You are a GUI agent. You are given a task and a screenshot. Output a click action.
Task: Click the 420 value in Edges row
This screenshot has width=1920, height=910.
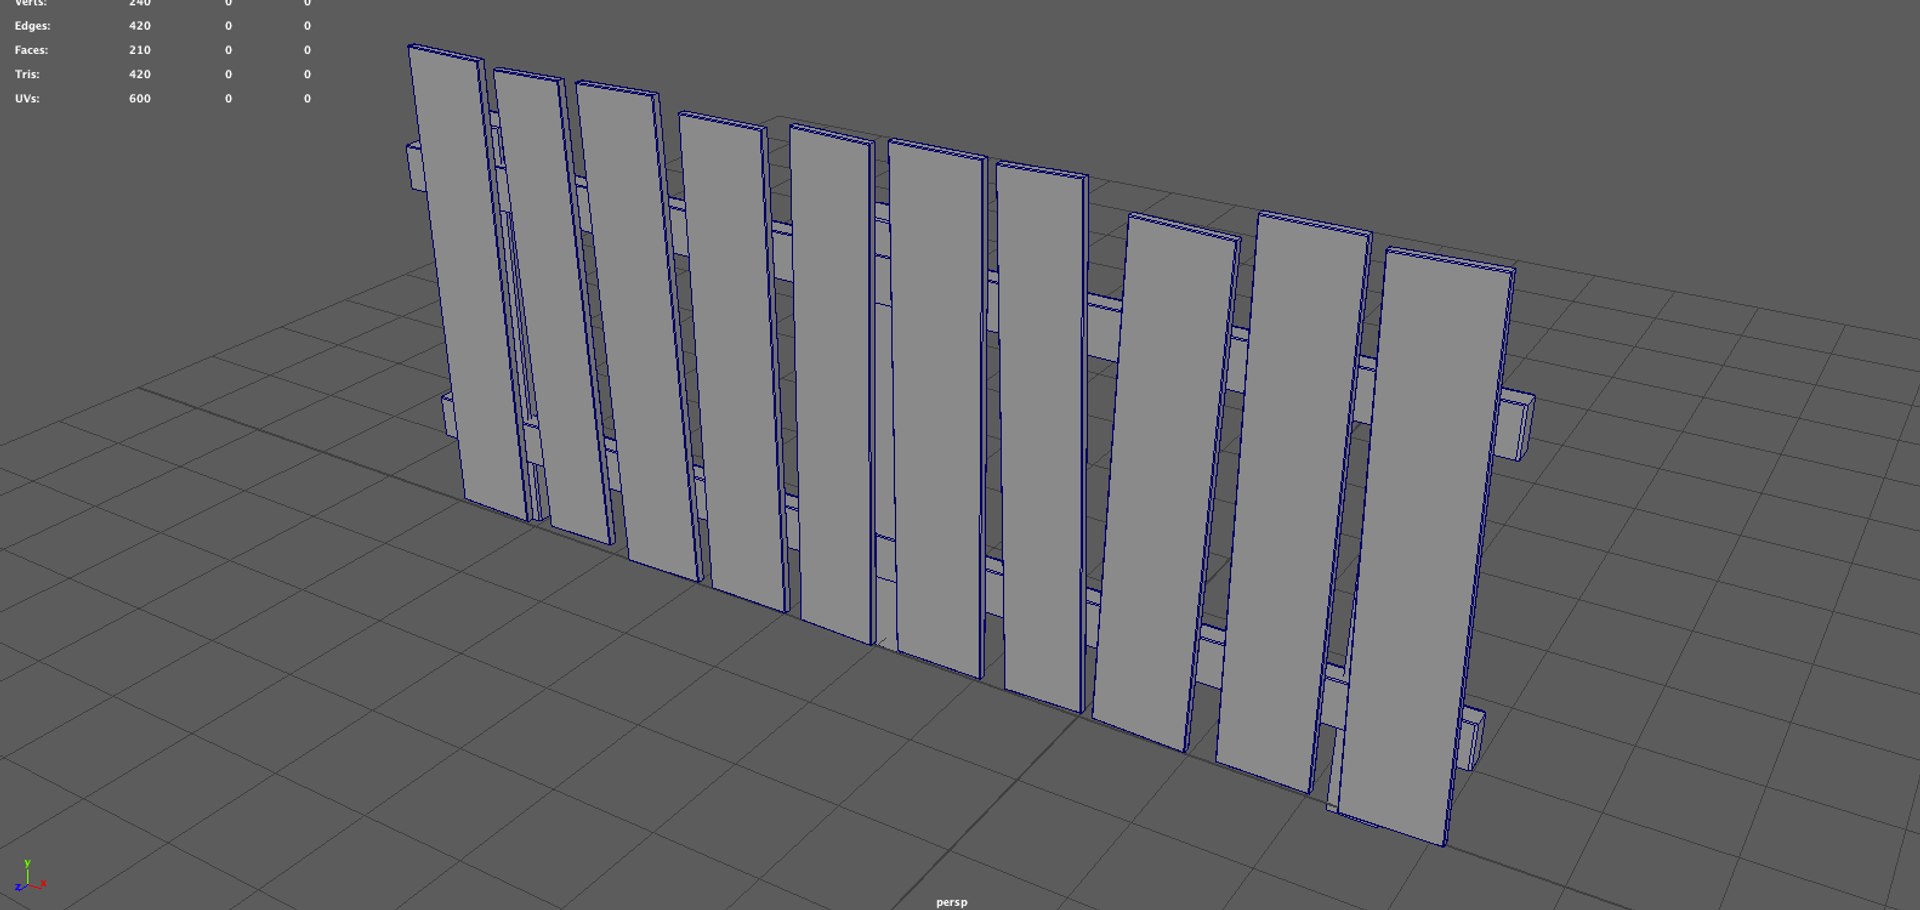pos(140,26)
